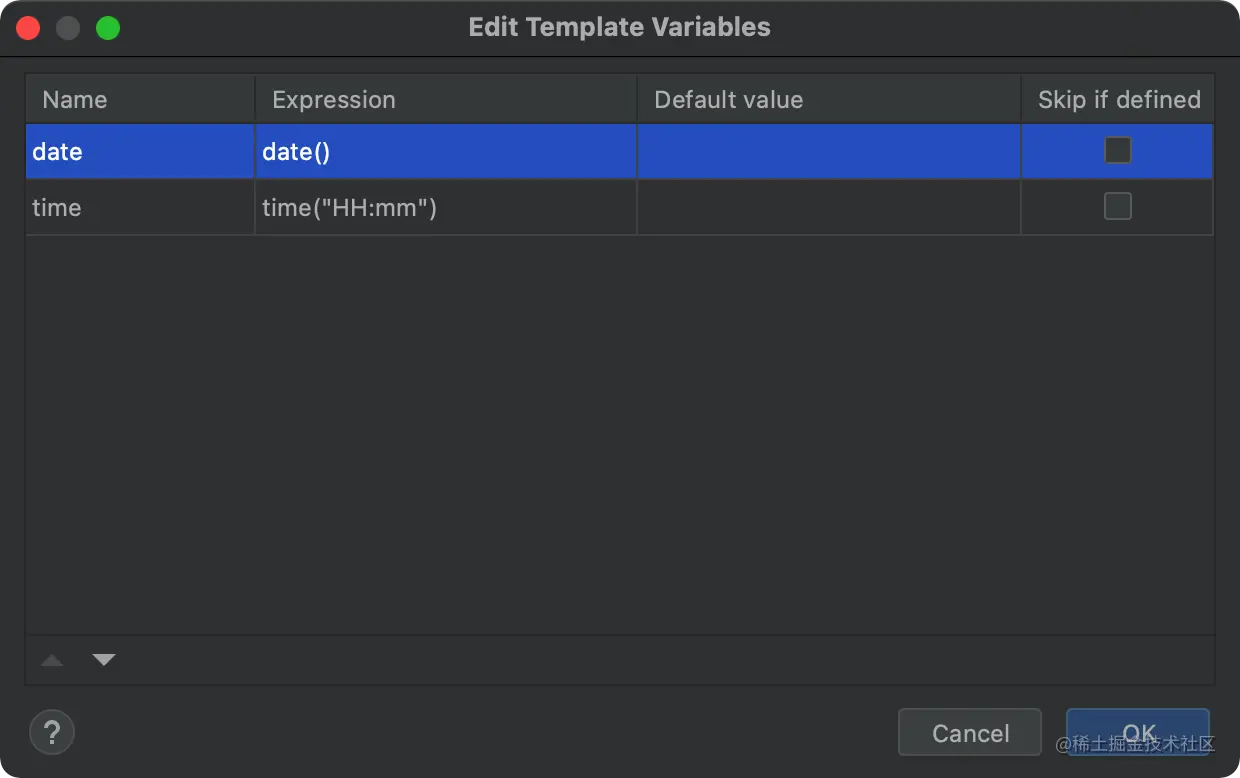The width and height of the screenshot is (1240, 778).
Task: Move variable up with arrow icon
Action: 52,660
